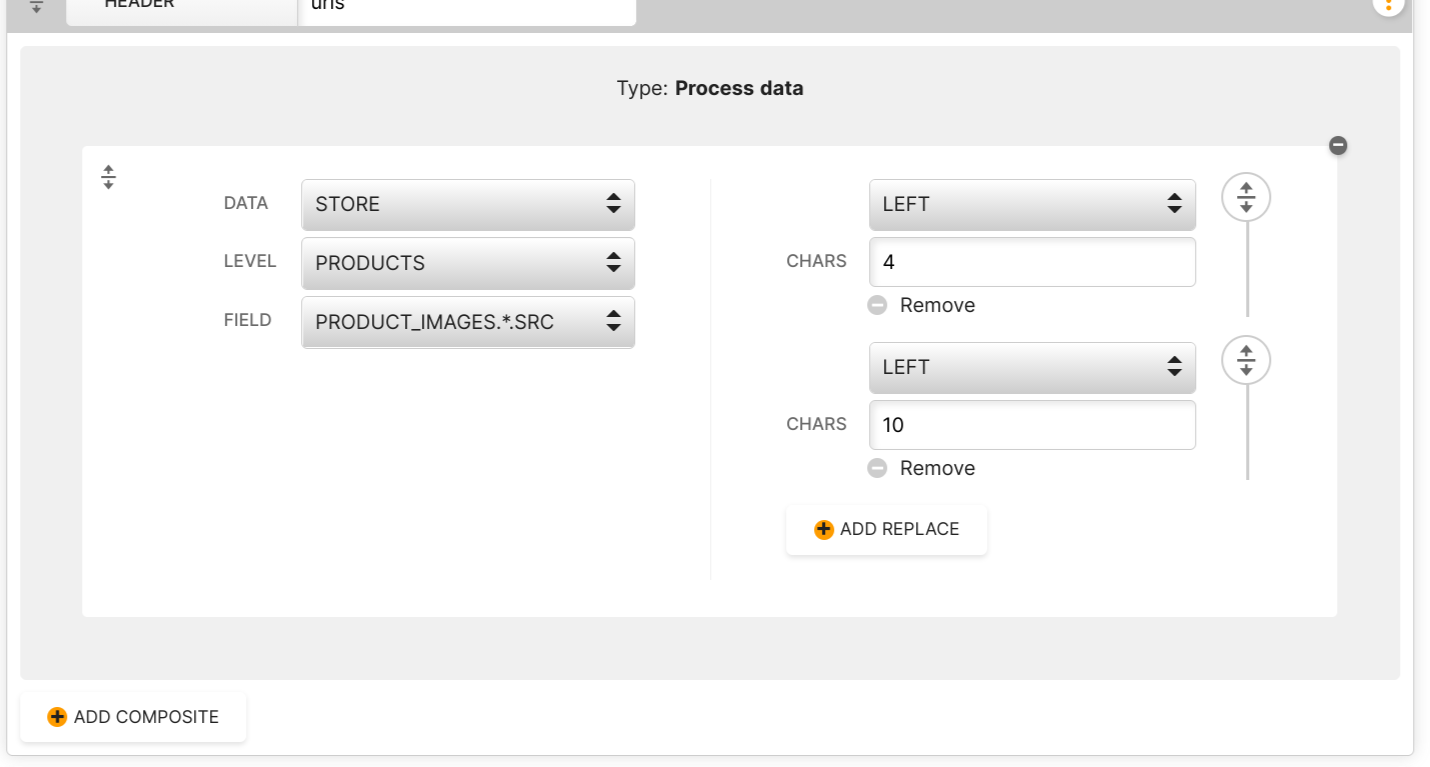
Task: Open the first LEFT replace type dropdown
Action: pos(1032,204)
